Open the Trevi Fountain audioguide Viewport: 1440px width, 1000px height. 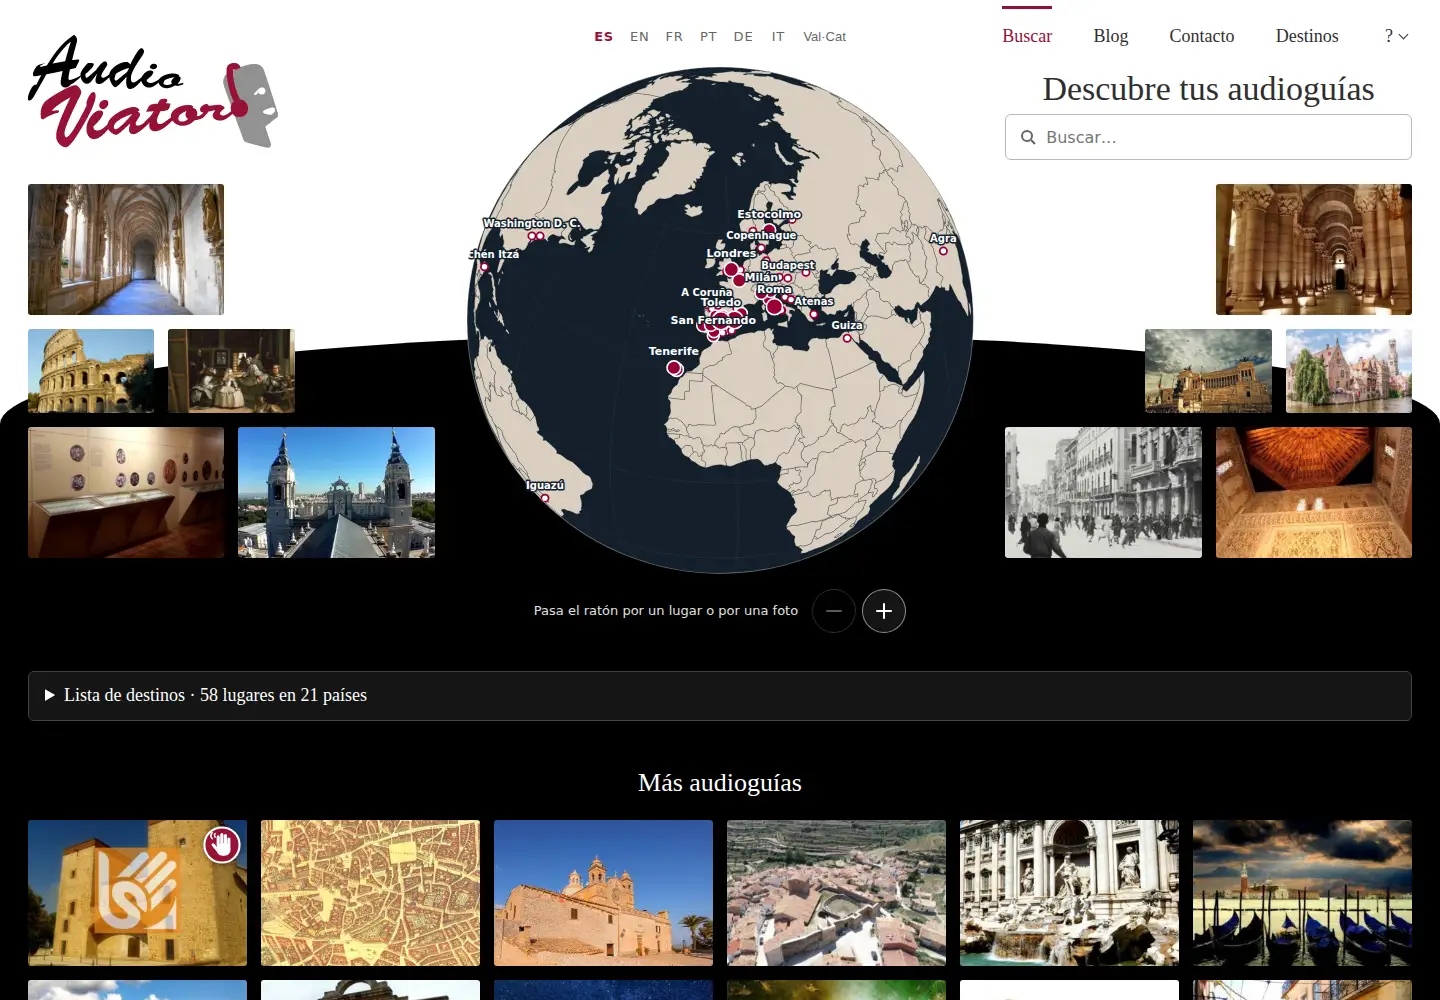click(1069, 893)
